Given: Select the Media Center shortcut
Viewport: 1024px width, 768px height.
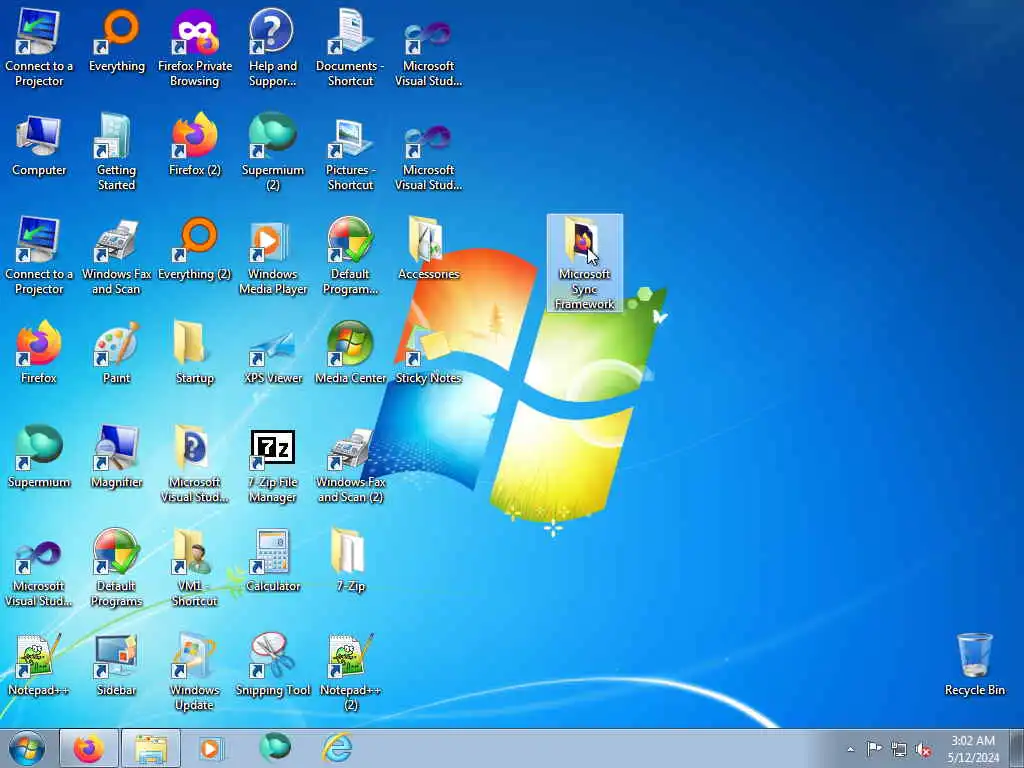Looking at the screenshot, I should pyautogui.click(x=350, y=353).
